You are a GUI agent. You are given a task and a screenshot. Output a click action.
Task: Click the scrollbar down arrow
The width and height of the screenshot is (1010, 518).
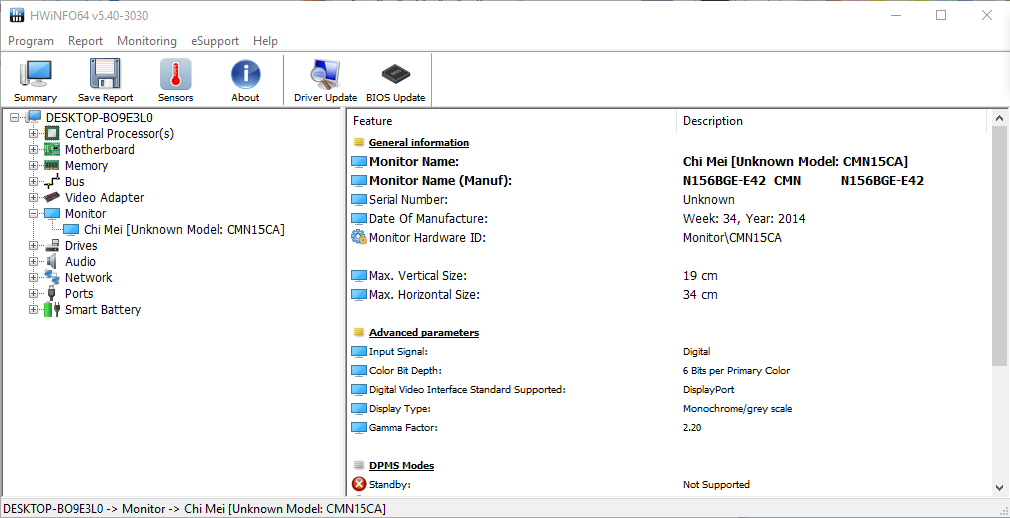pyautogui.click(x=1000, y=488)
